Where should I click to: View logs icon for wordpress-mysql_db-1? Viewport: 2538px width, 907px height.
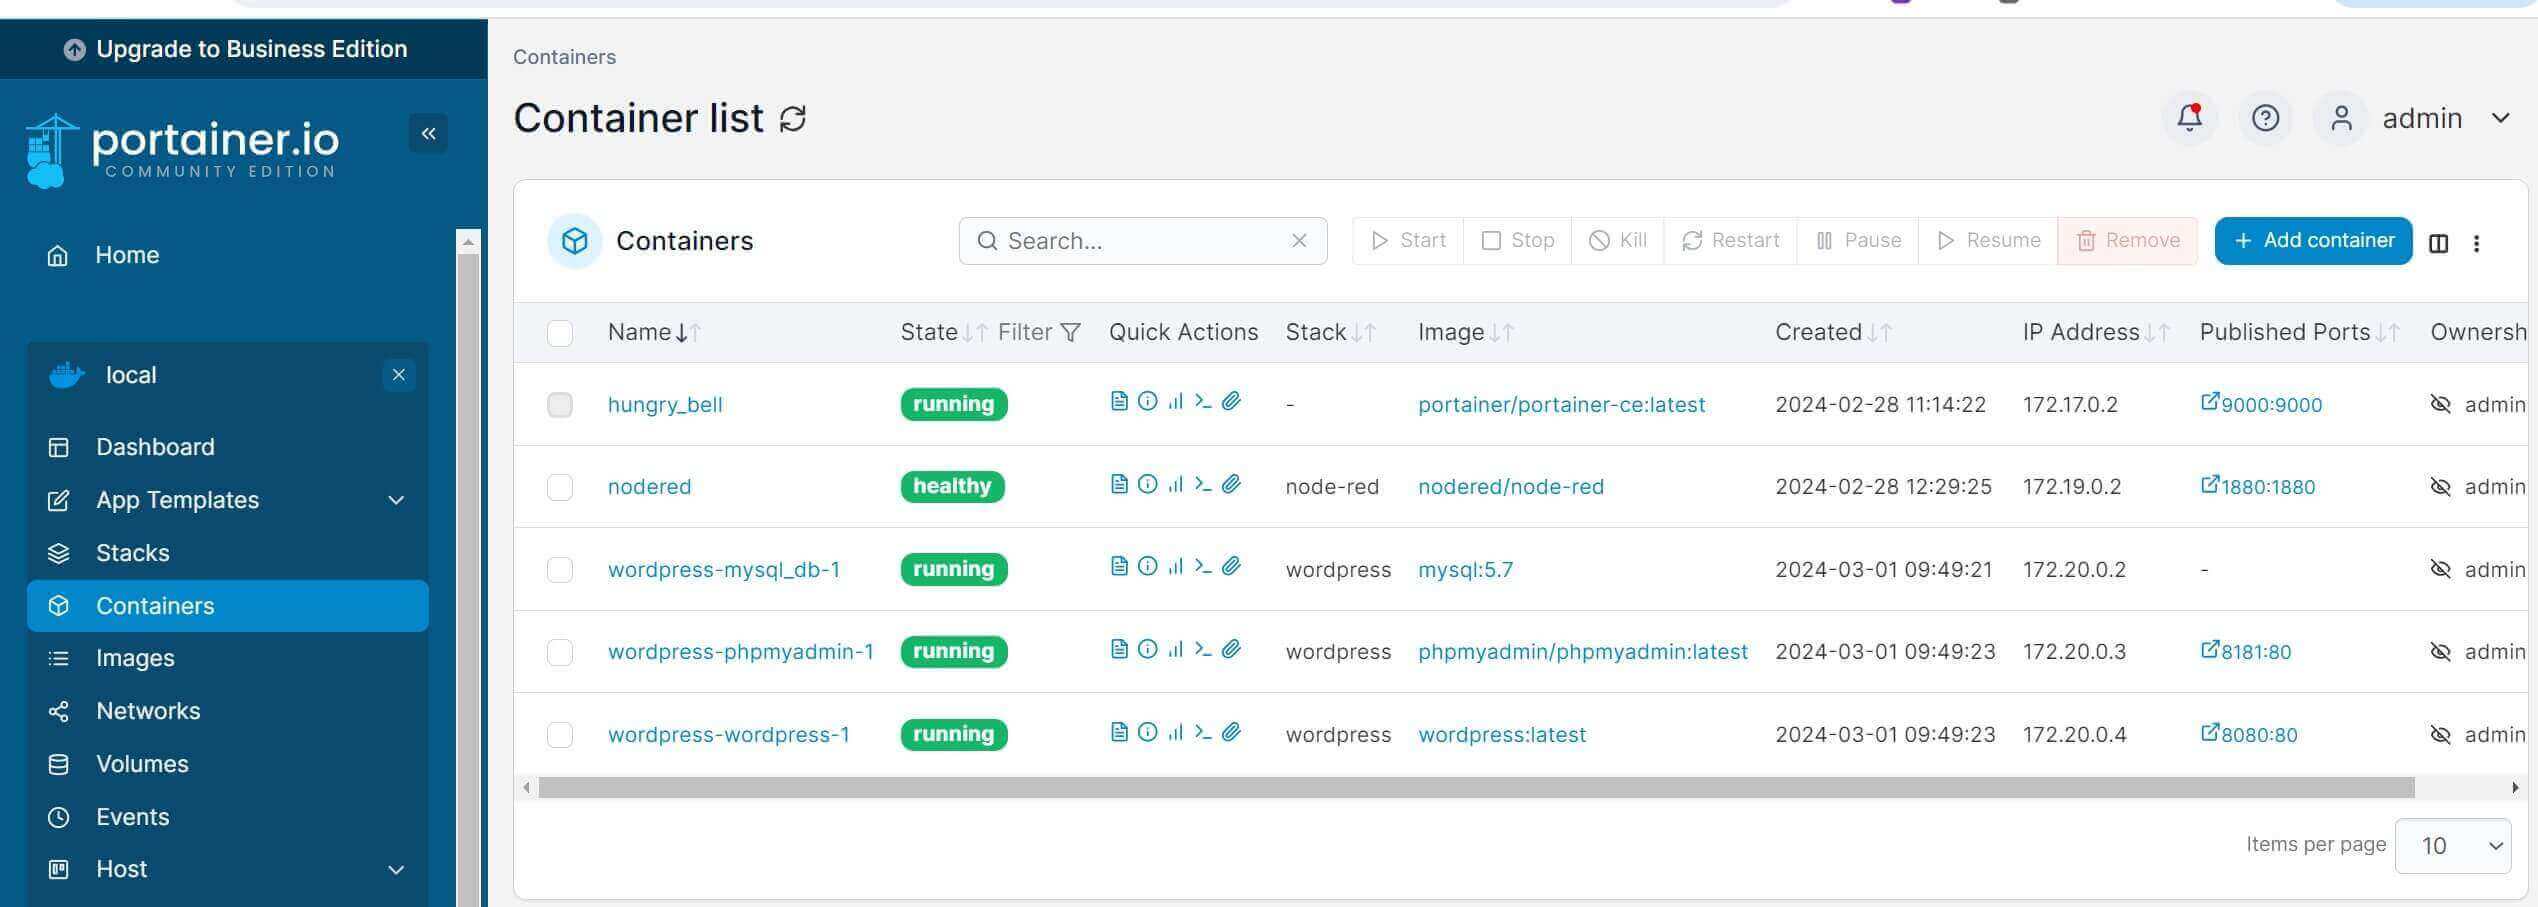[x=1119, y=566]
